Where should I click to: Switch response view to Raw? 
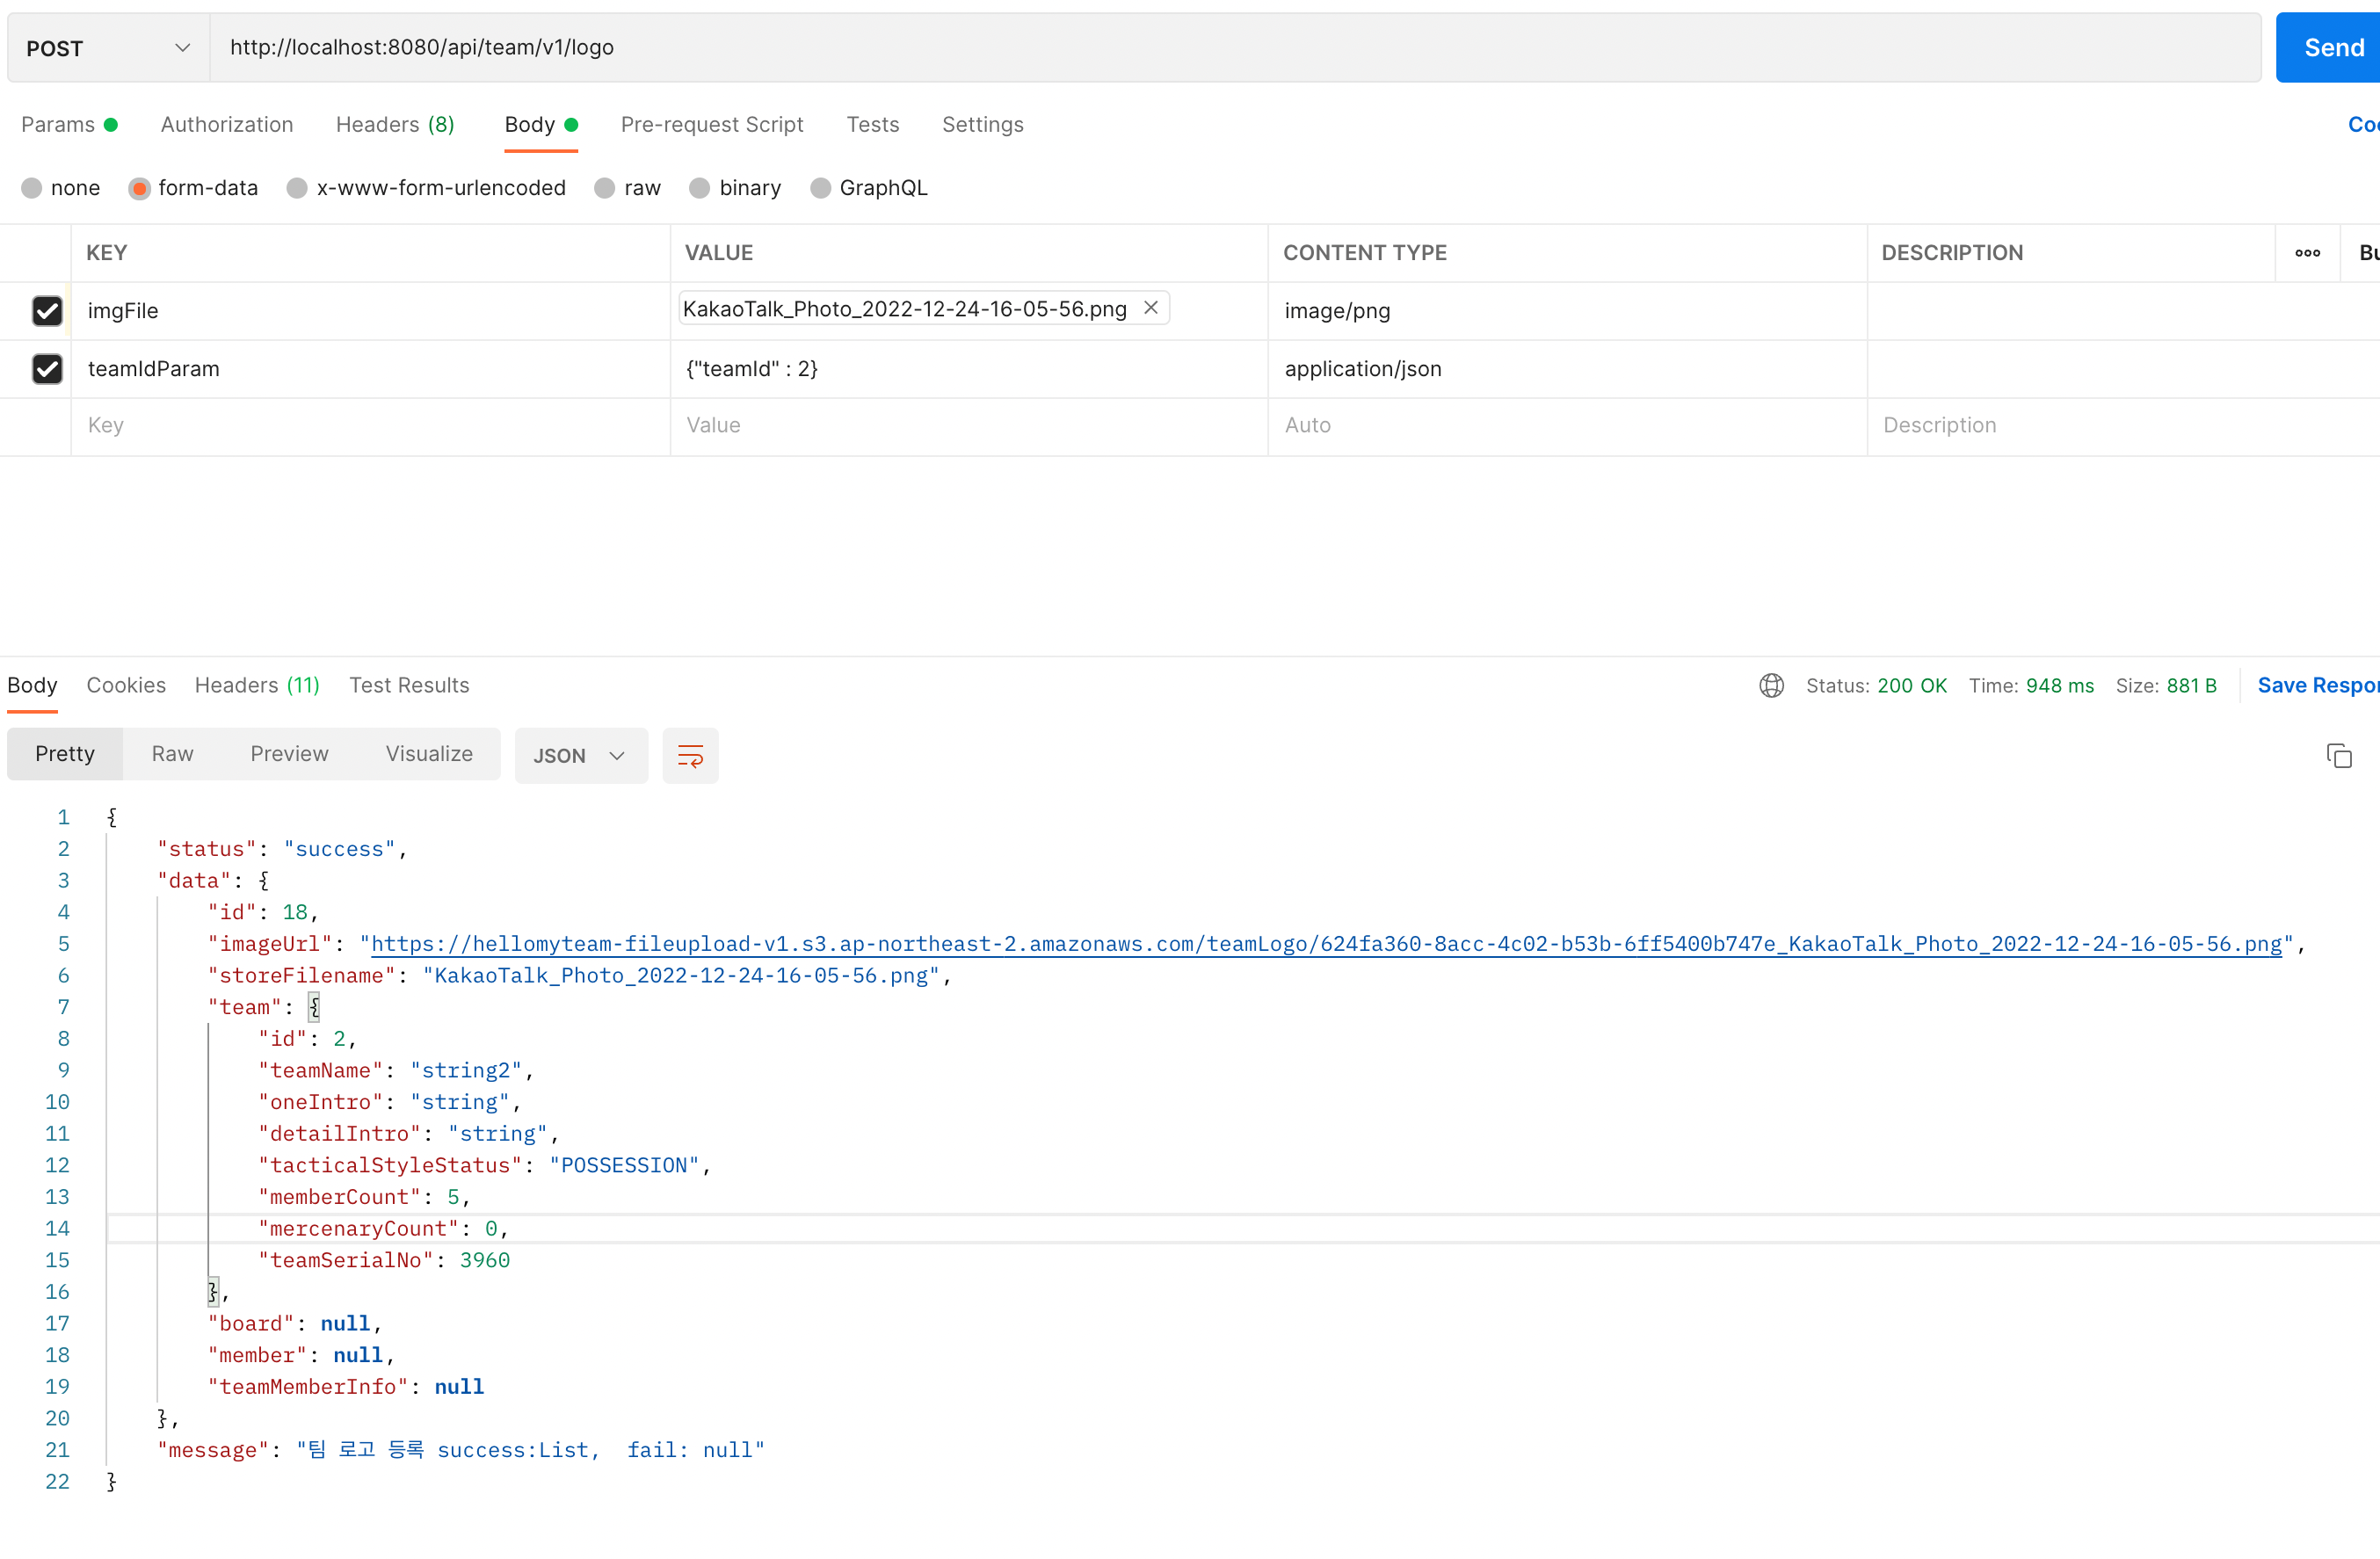[x=172, y=754]
